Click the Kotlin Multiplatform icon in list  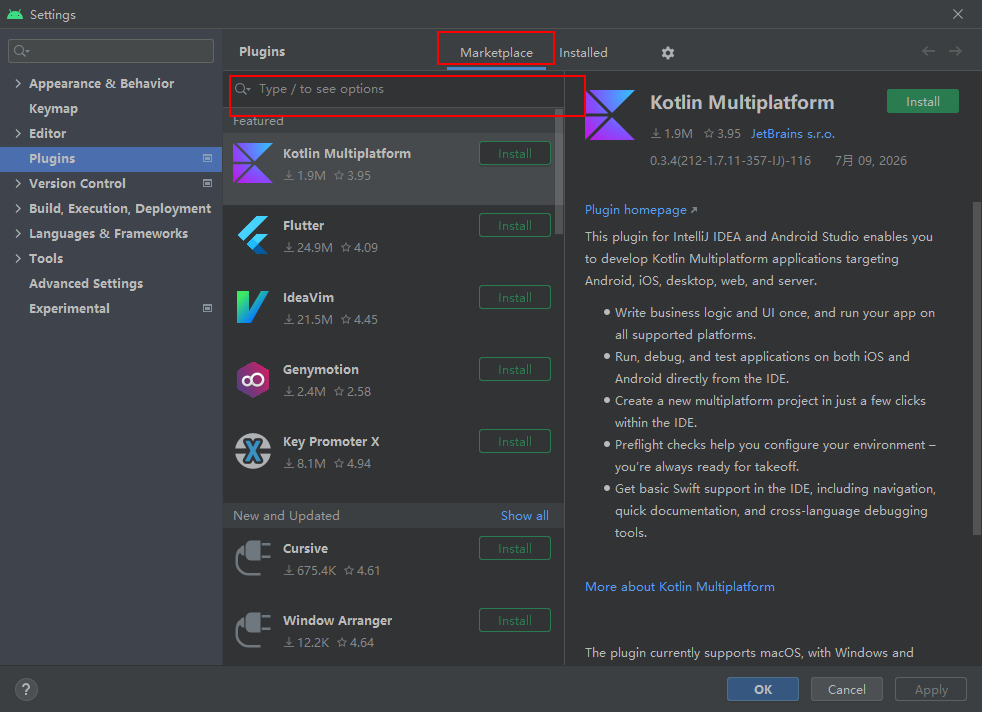click(252, 163)
